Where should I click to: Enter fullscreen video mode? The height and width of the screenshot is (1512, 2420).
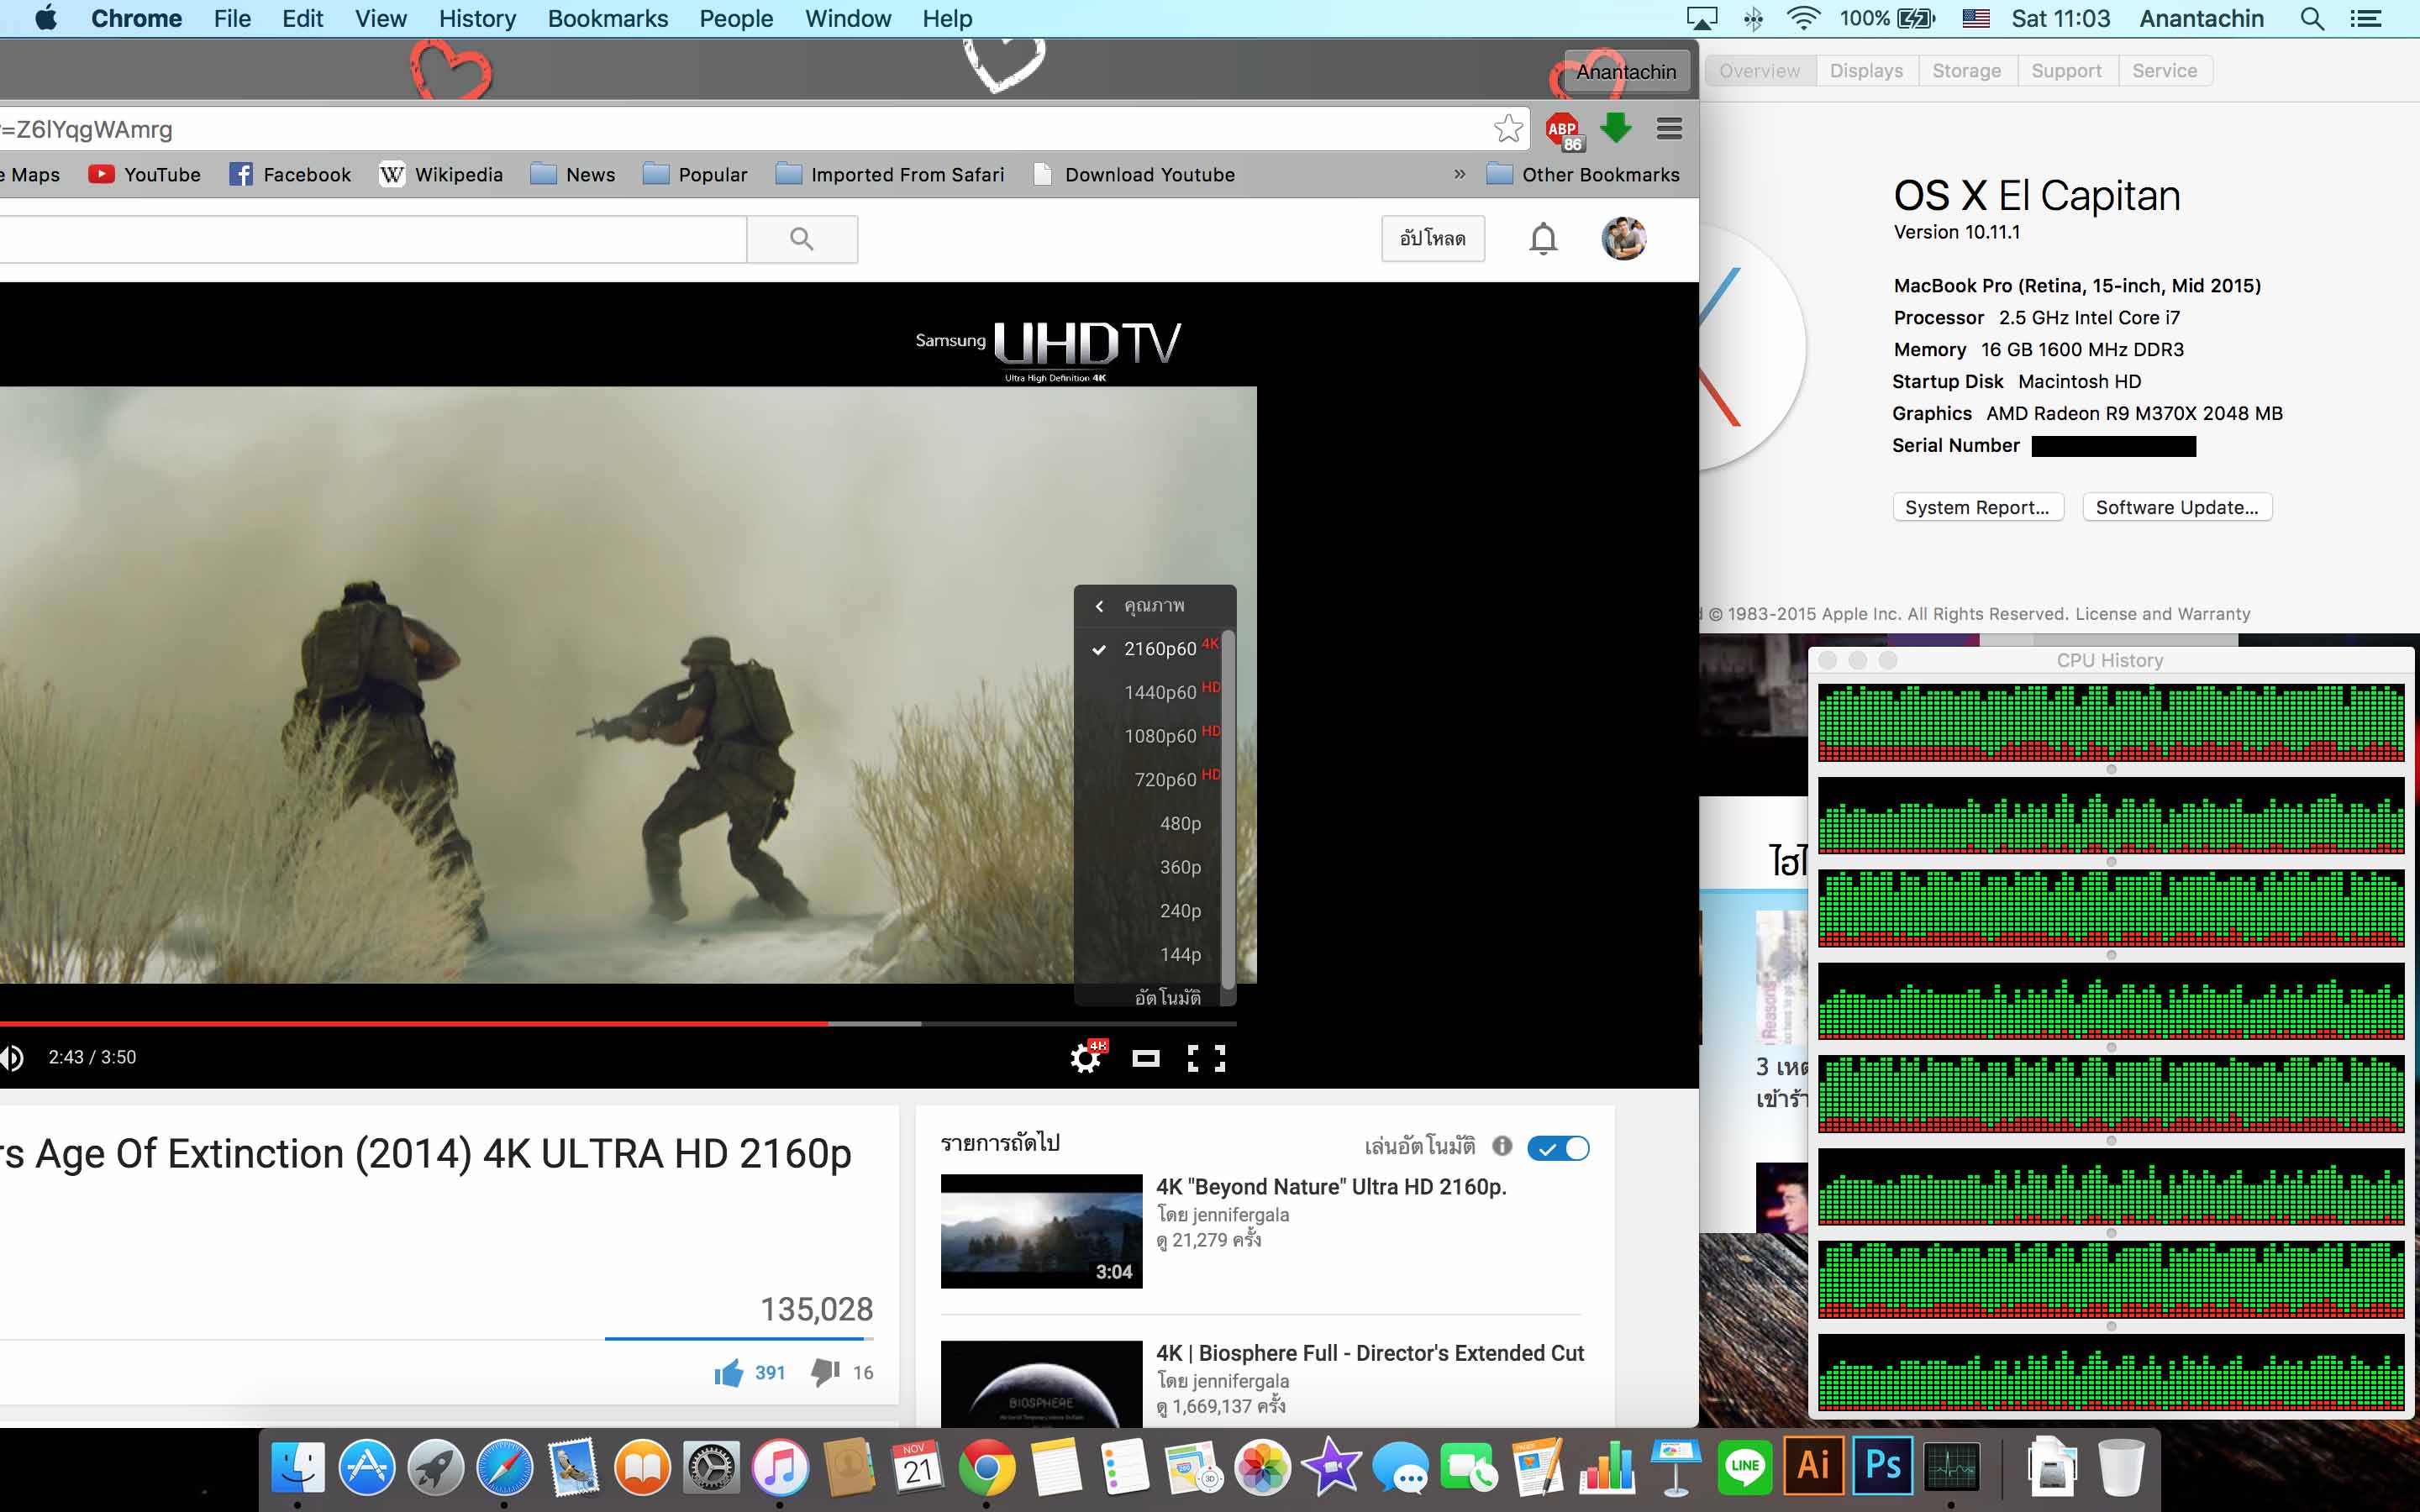tap(1206, 1058)
